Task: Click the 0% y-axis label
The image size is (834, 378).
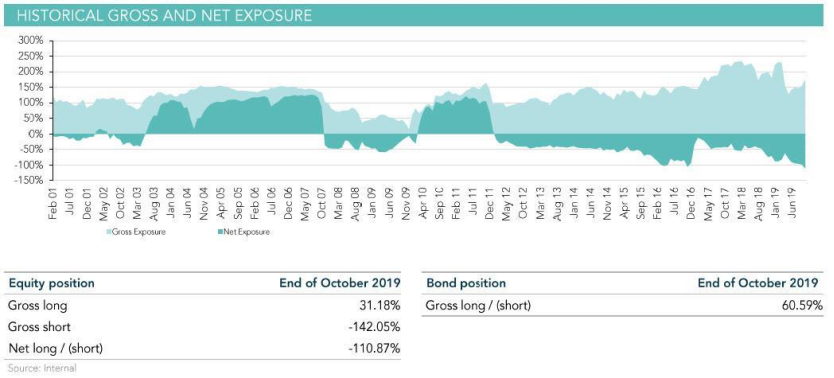Action: 37,135
